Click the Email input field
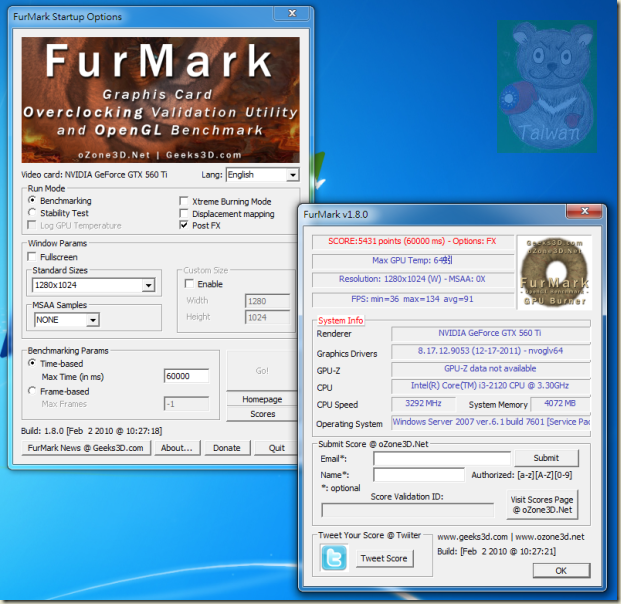Viewport: 621px width, 604px height. (442, 459)
